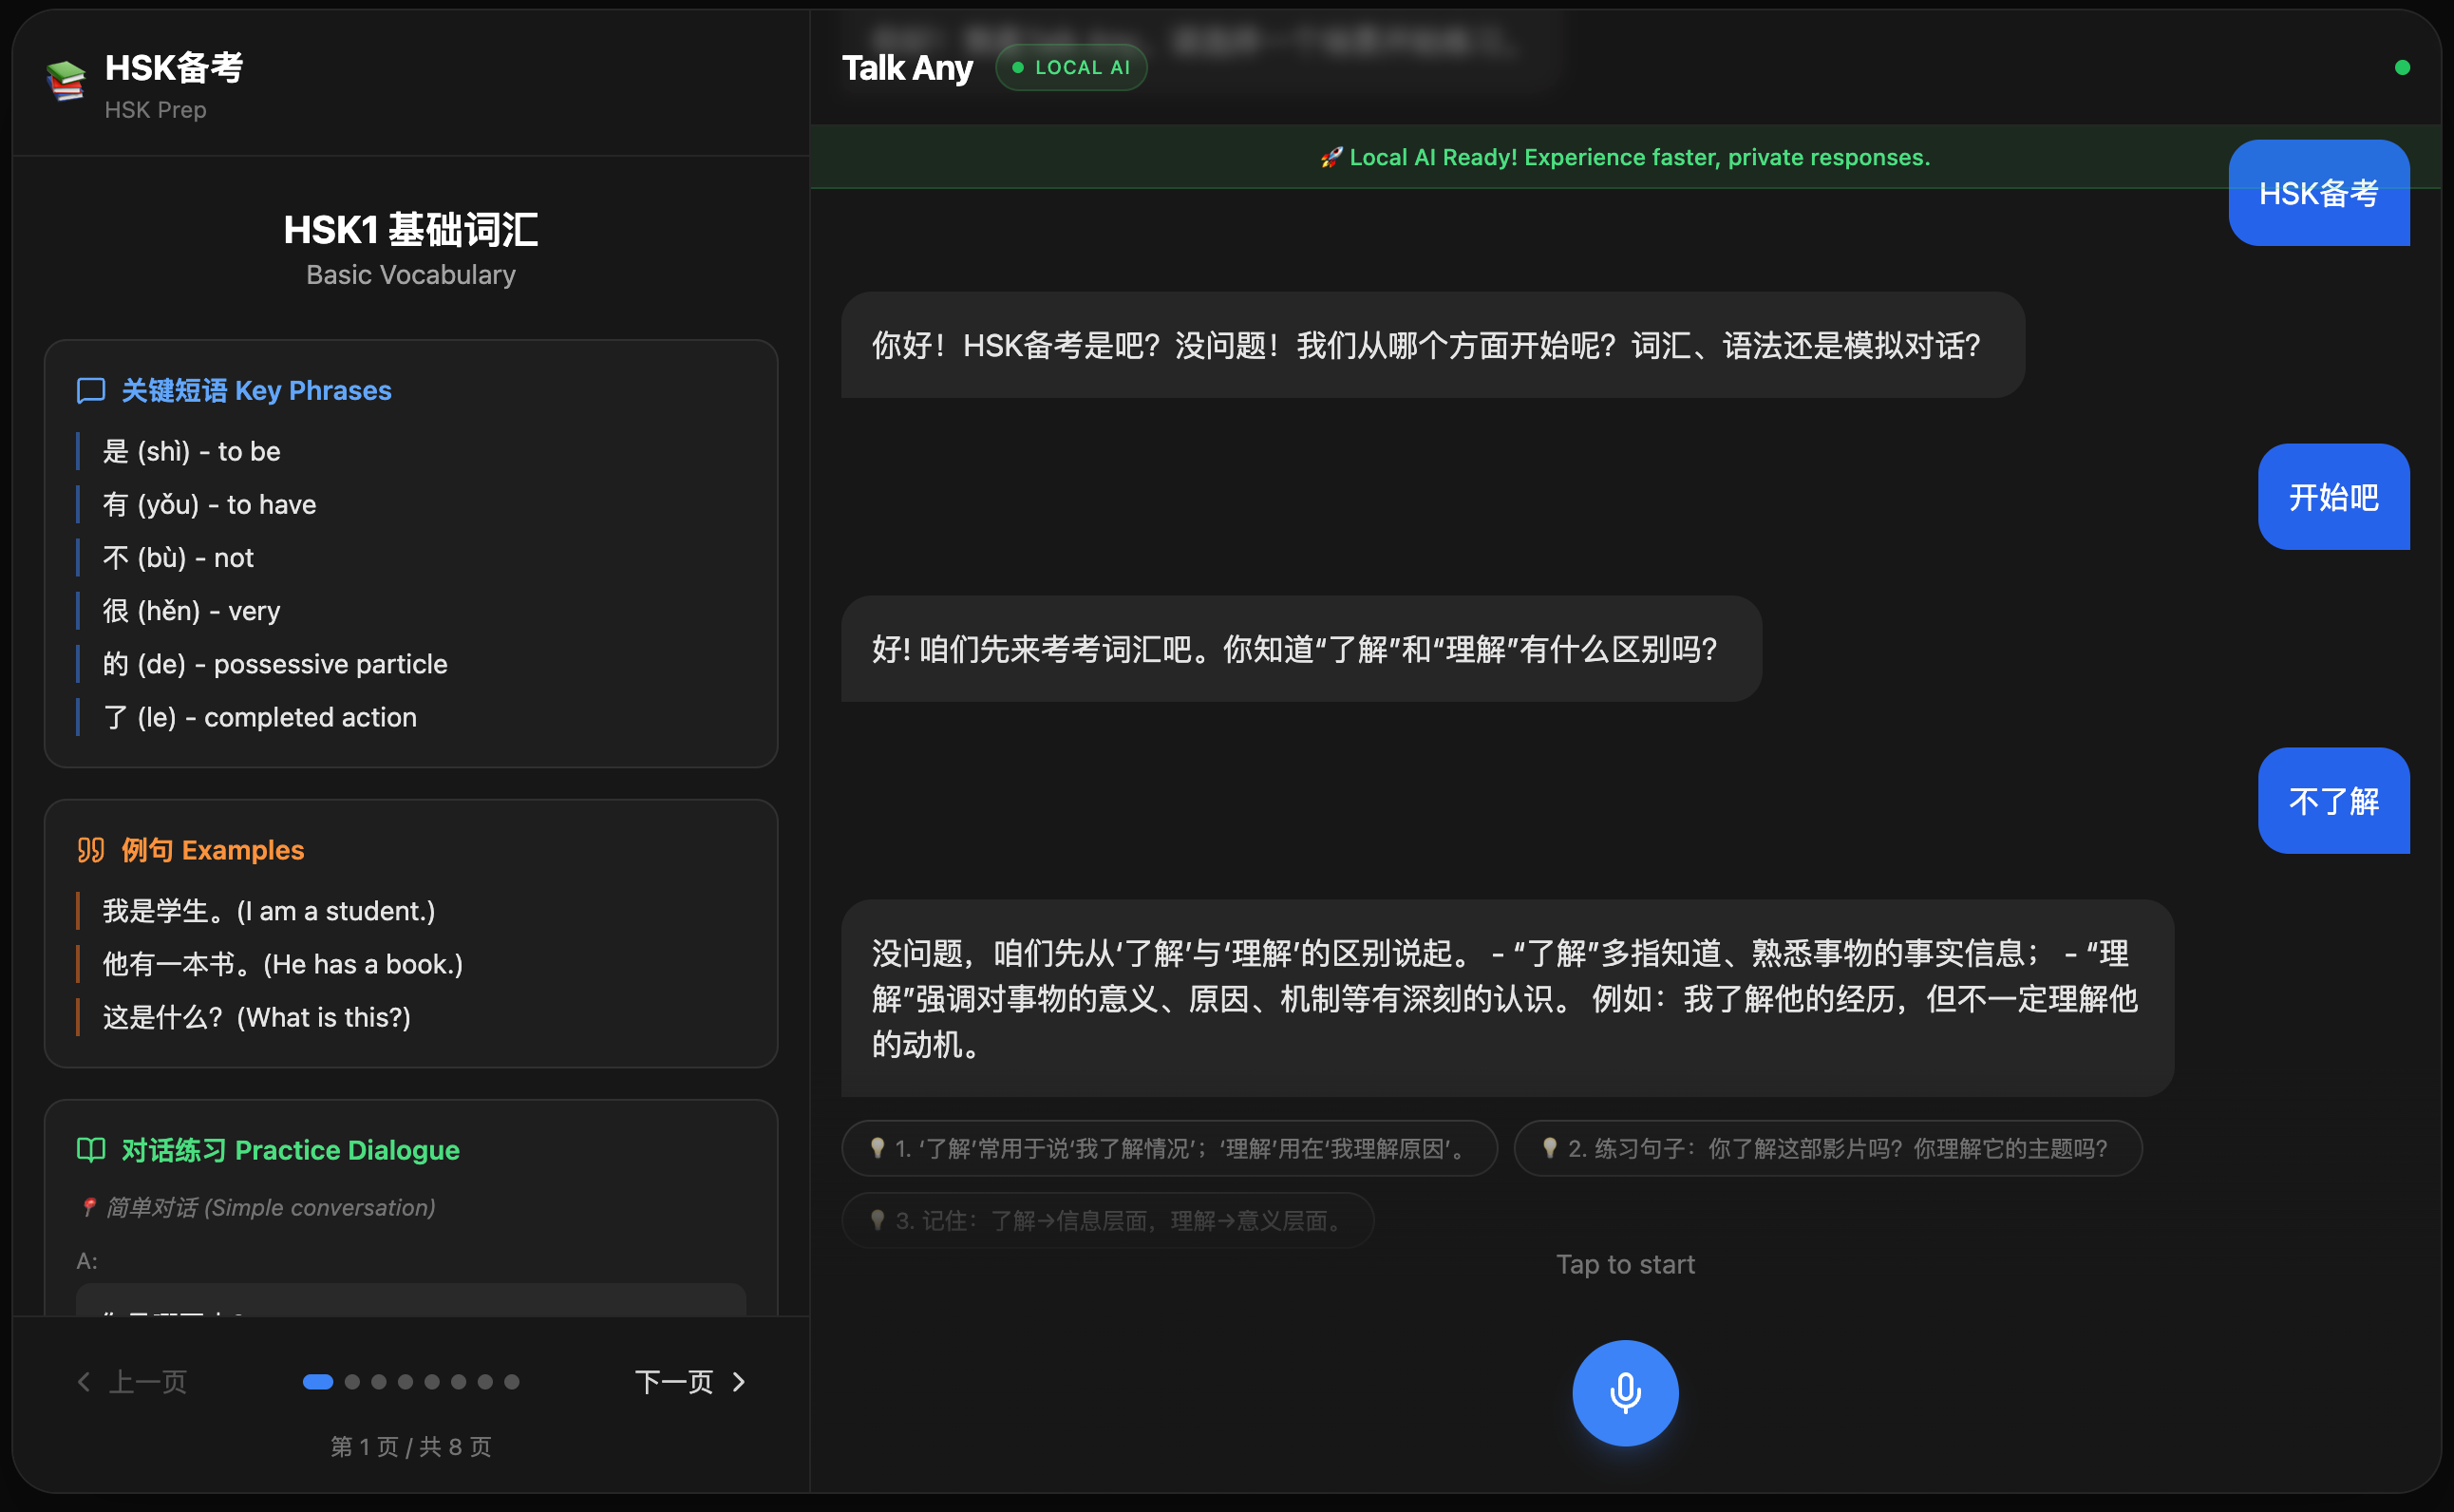Viewport: 2454px width, 1512px height.
Task: Choose suggestion 3 记住 chip
Action: [x=1107, y=1220]
